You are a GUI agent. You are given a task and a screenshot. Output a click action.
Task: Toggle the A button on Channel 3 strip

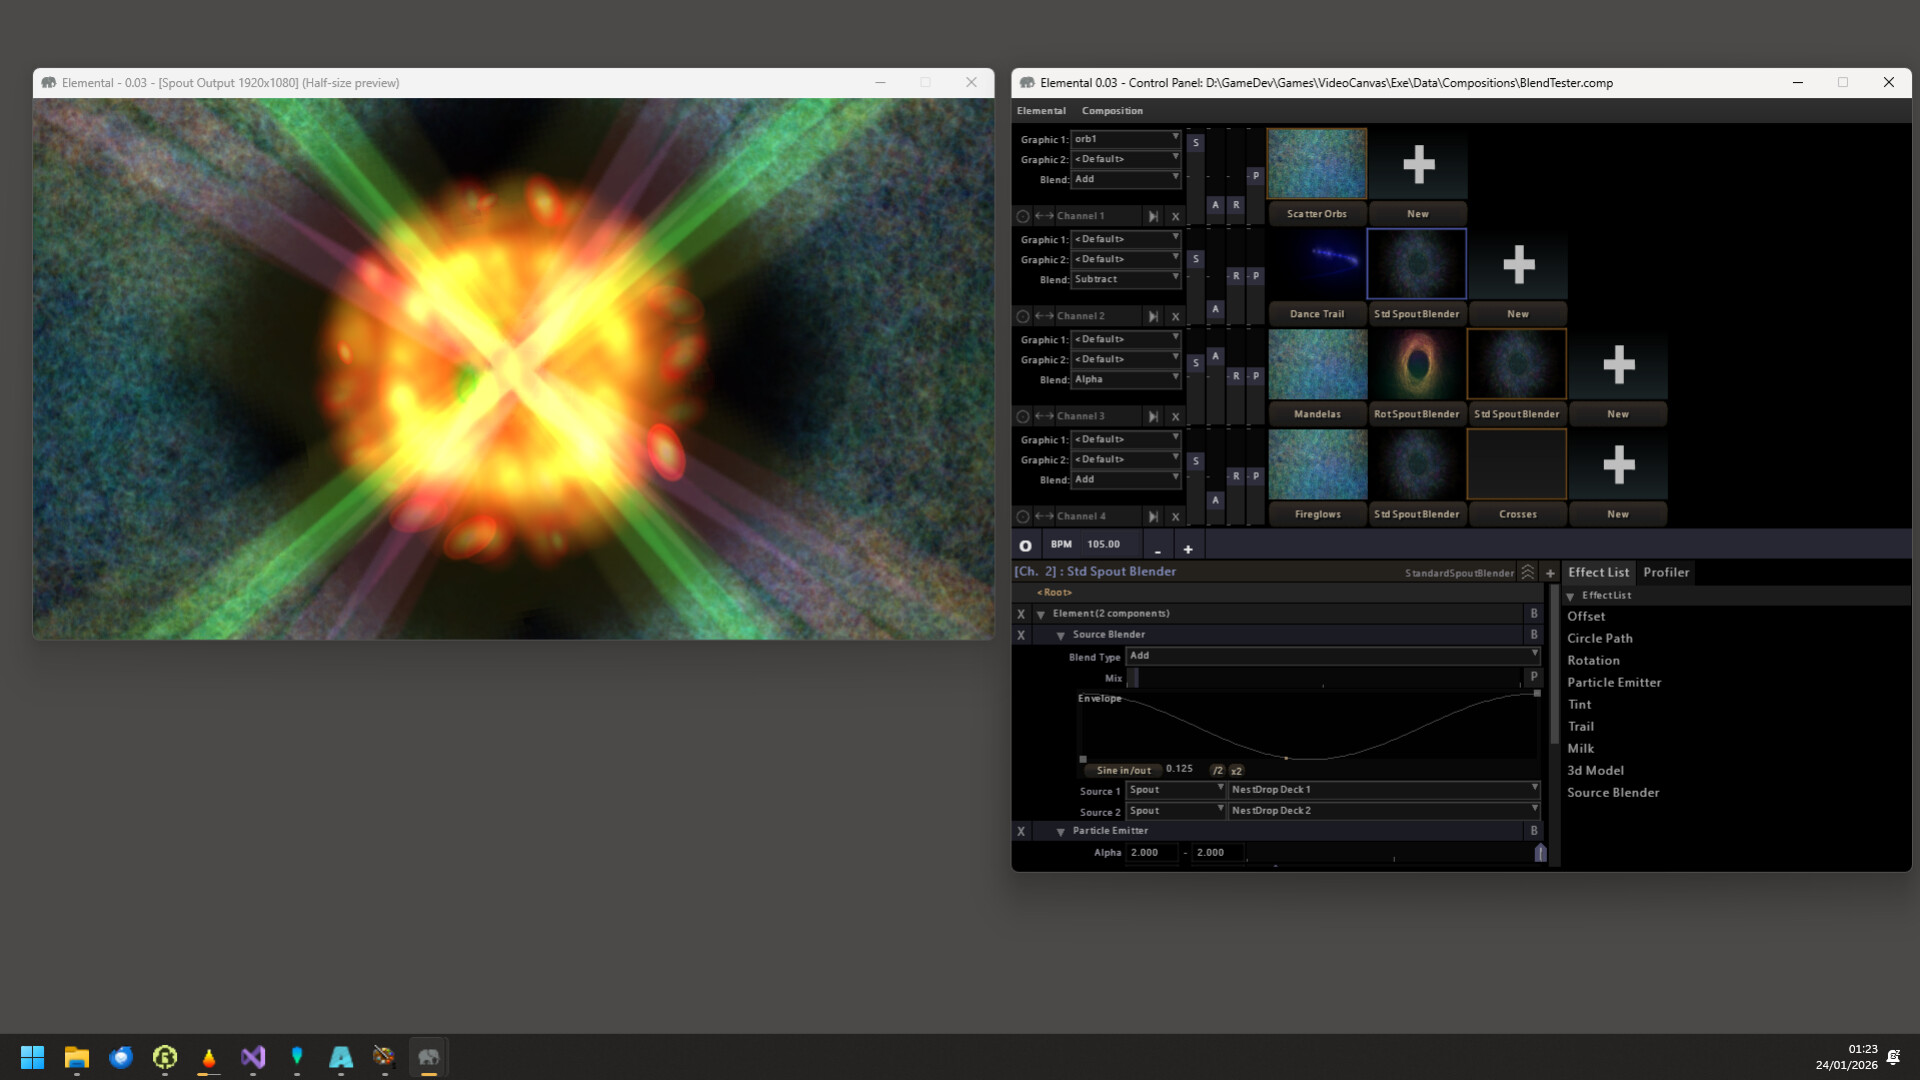point(1215,355)
